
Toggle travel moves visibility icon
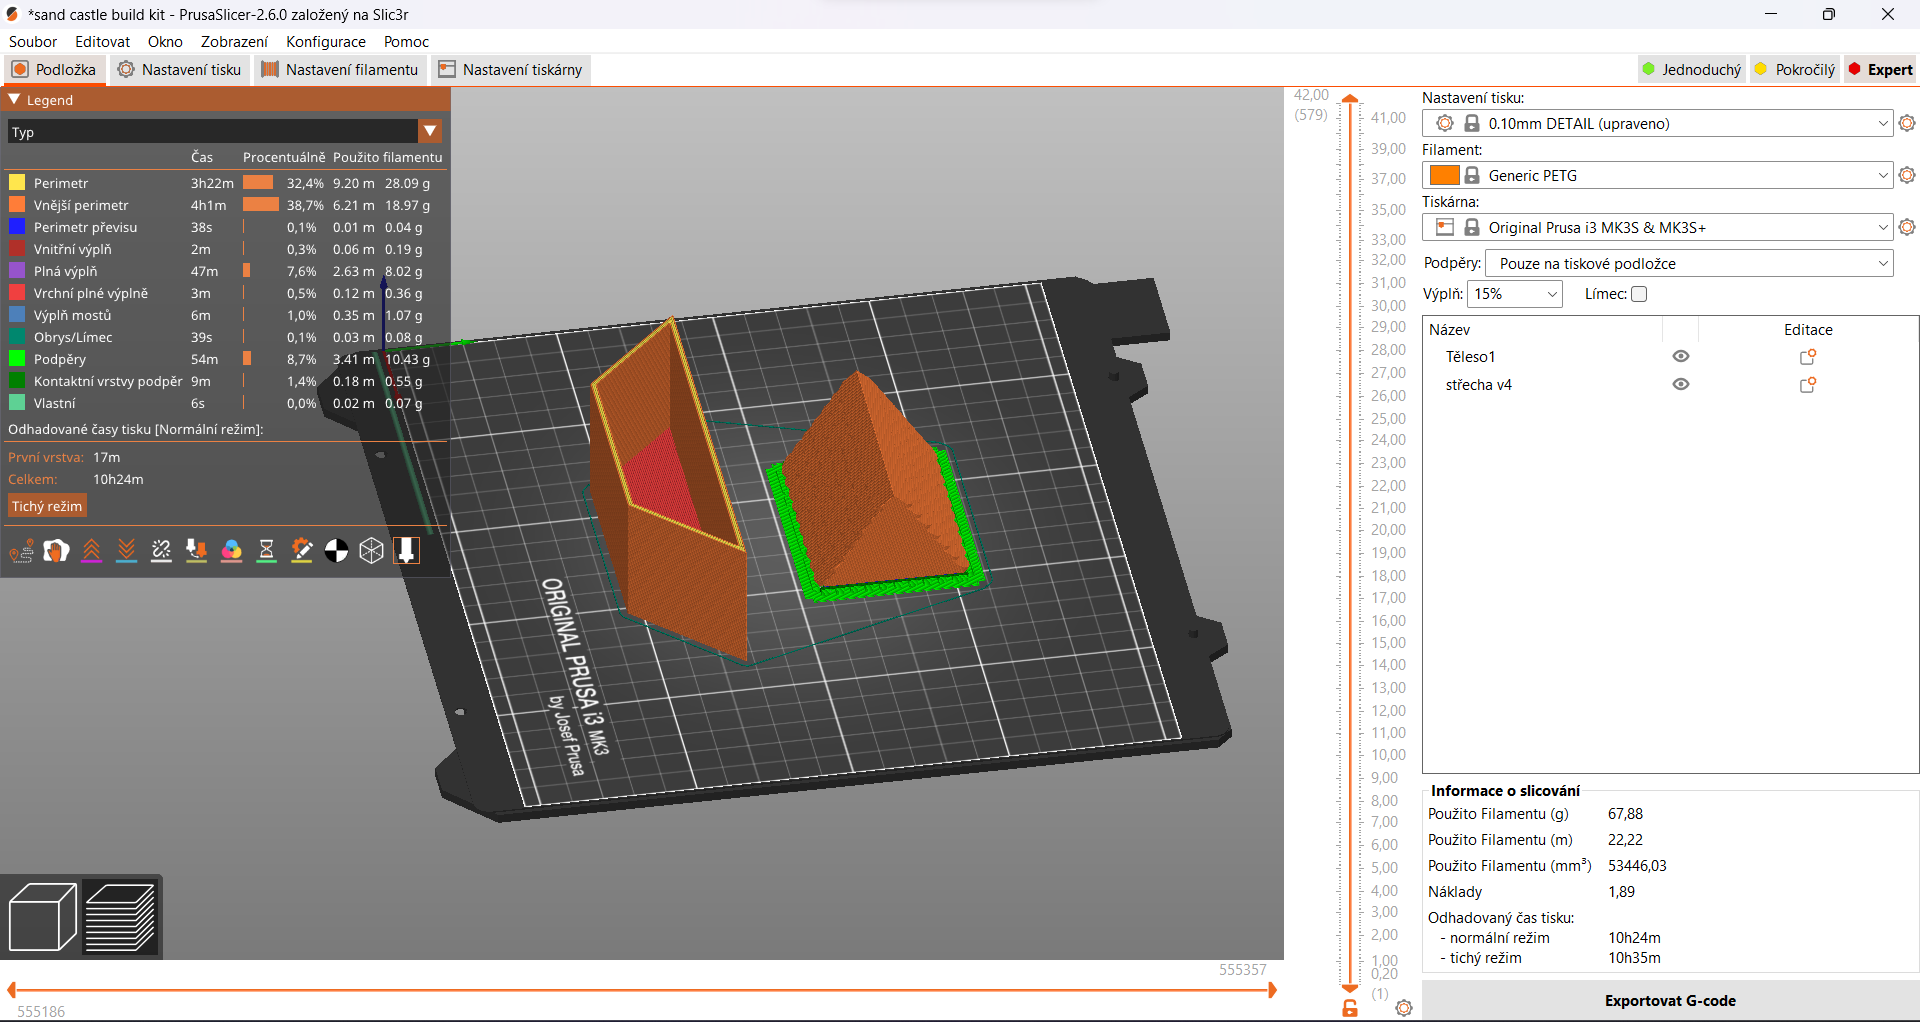[x=22, y=551]
